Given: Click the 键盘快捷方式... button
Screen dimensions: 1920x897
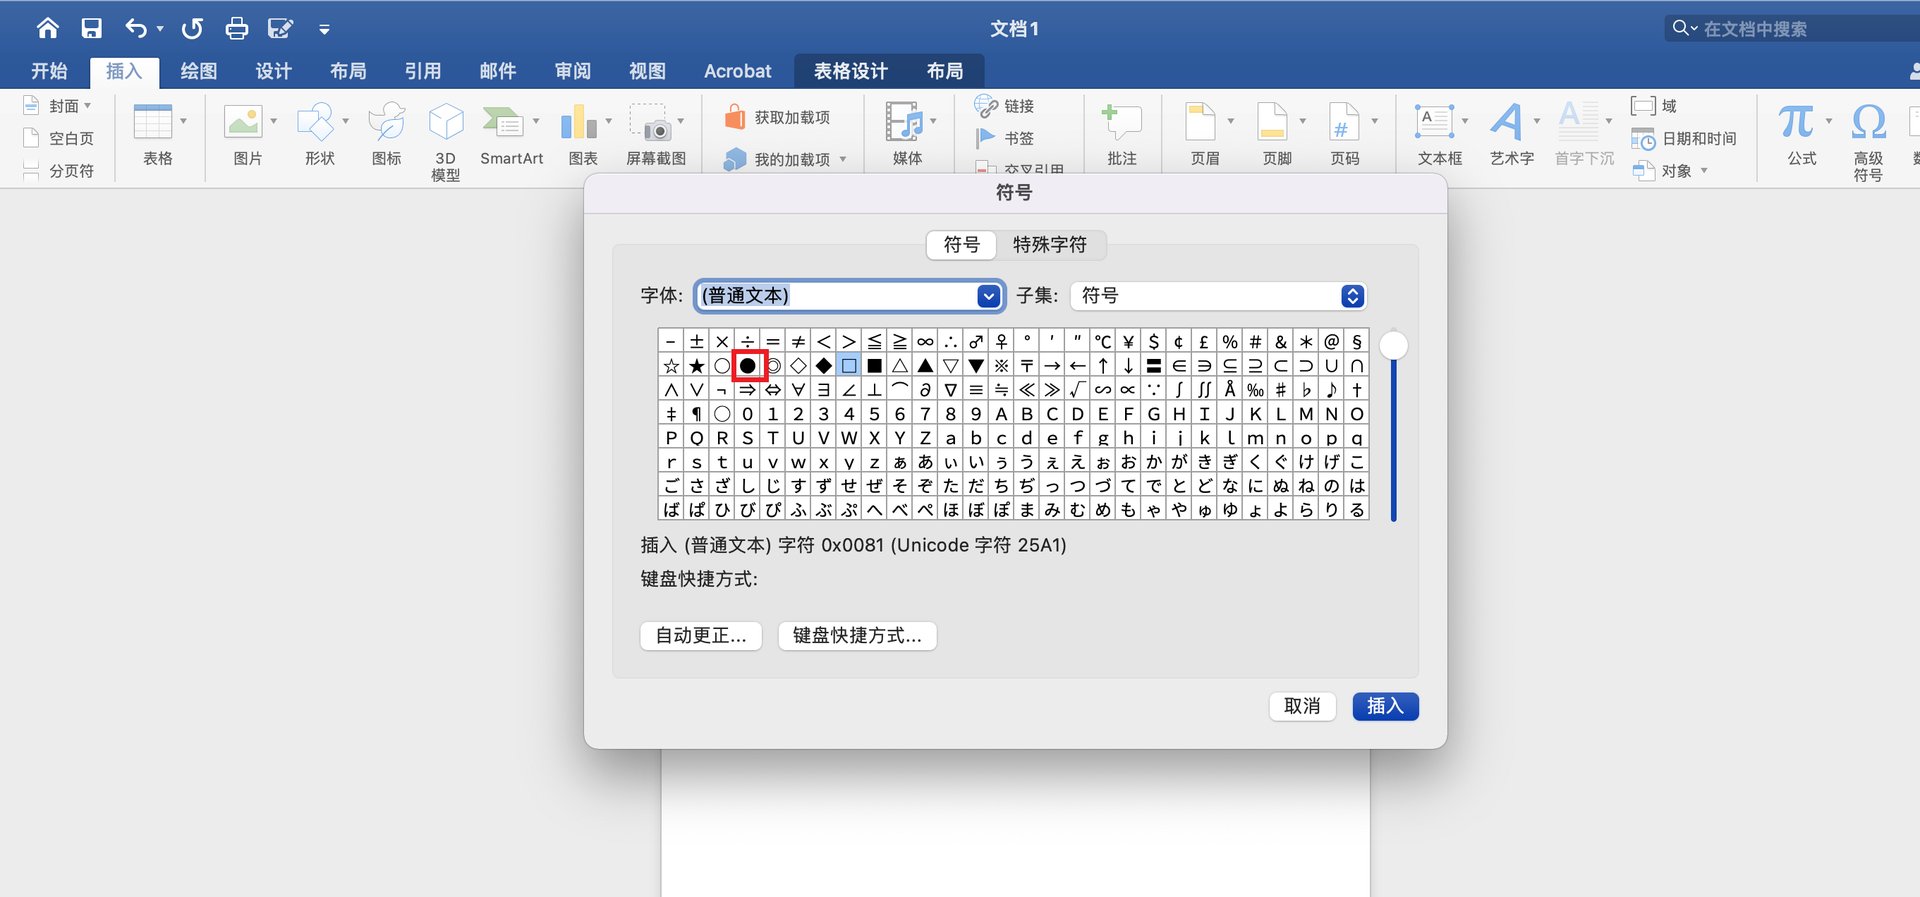Looking at the screenshot, I should (x=857, y=635).
